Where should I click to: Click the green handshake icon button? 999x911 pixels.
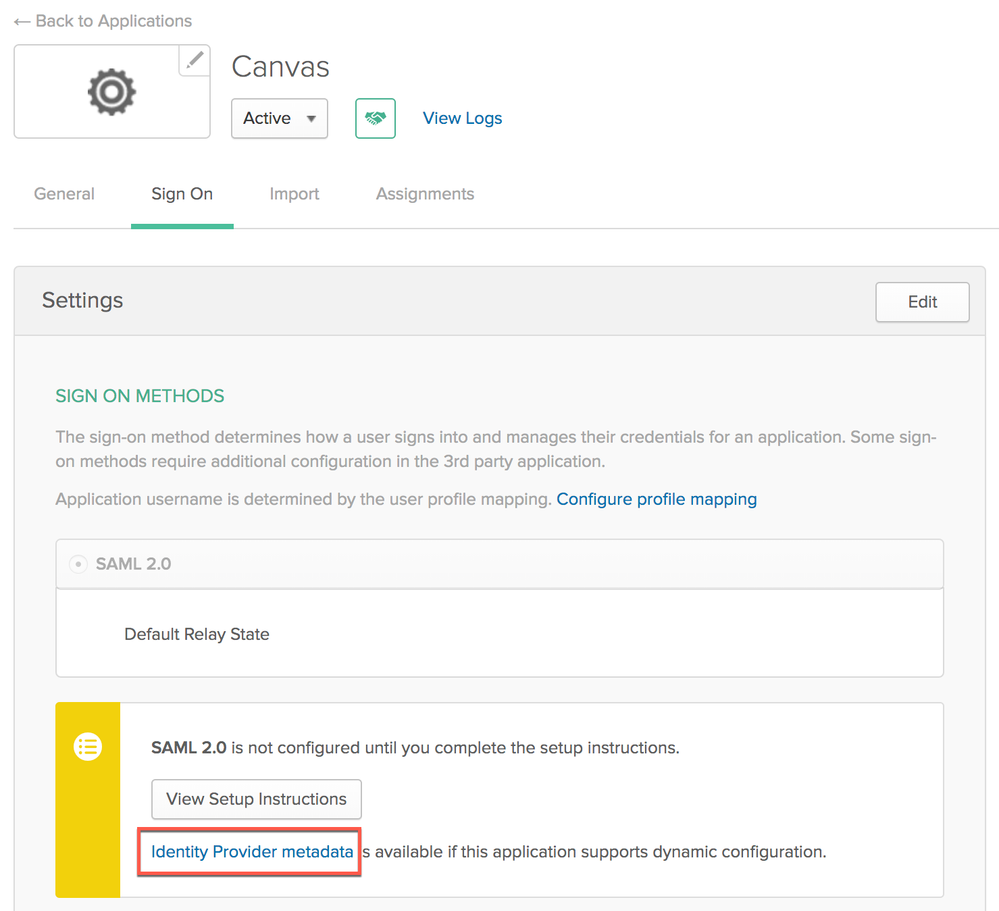375,118
